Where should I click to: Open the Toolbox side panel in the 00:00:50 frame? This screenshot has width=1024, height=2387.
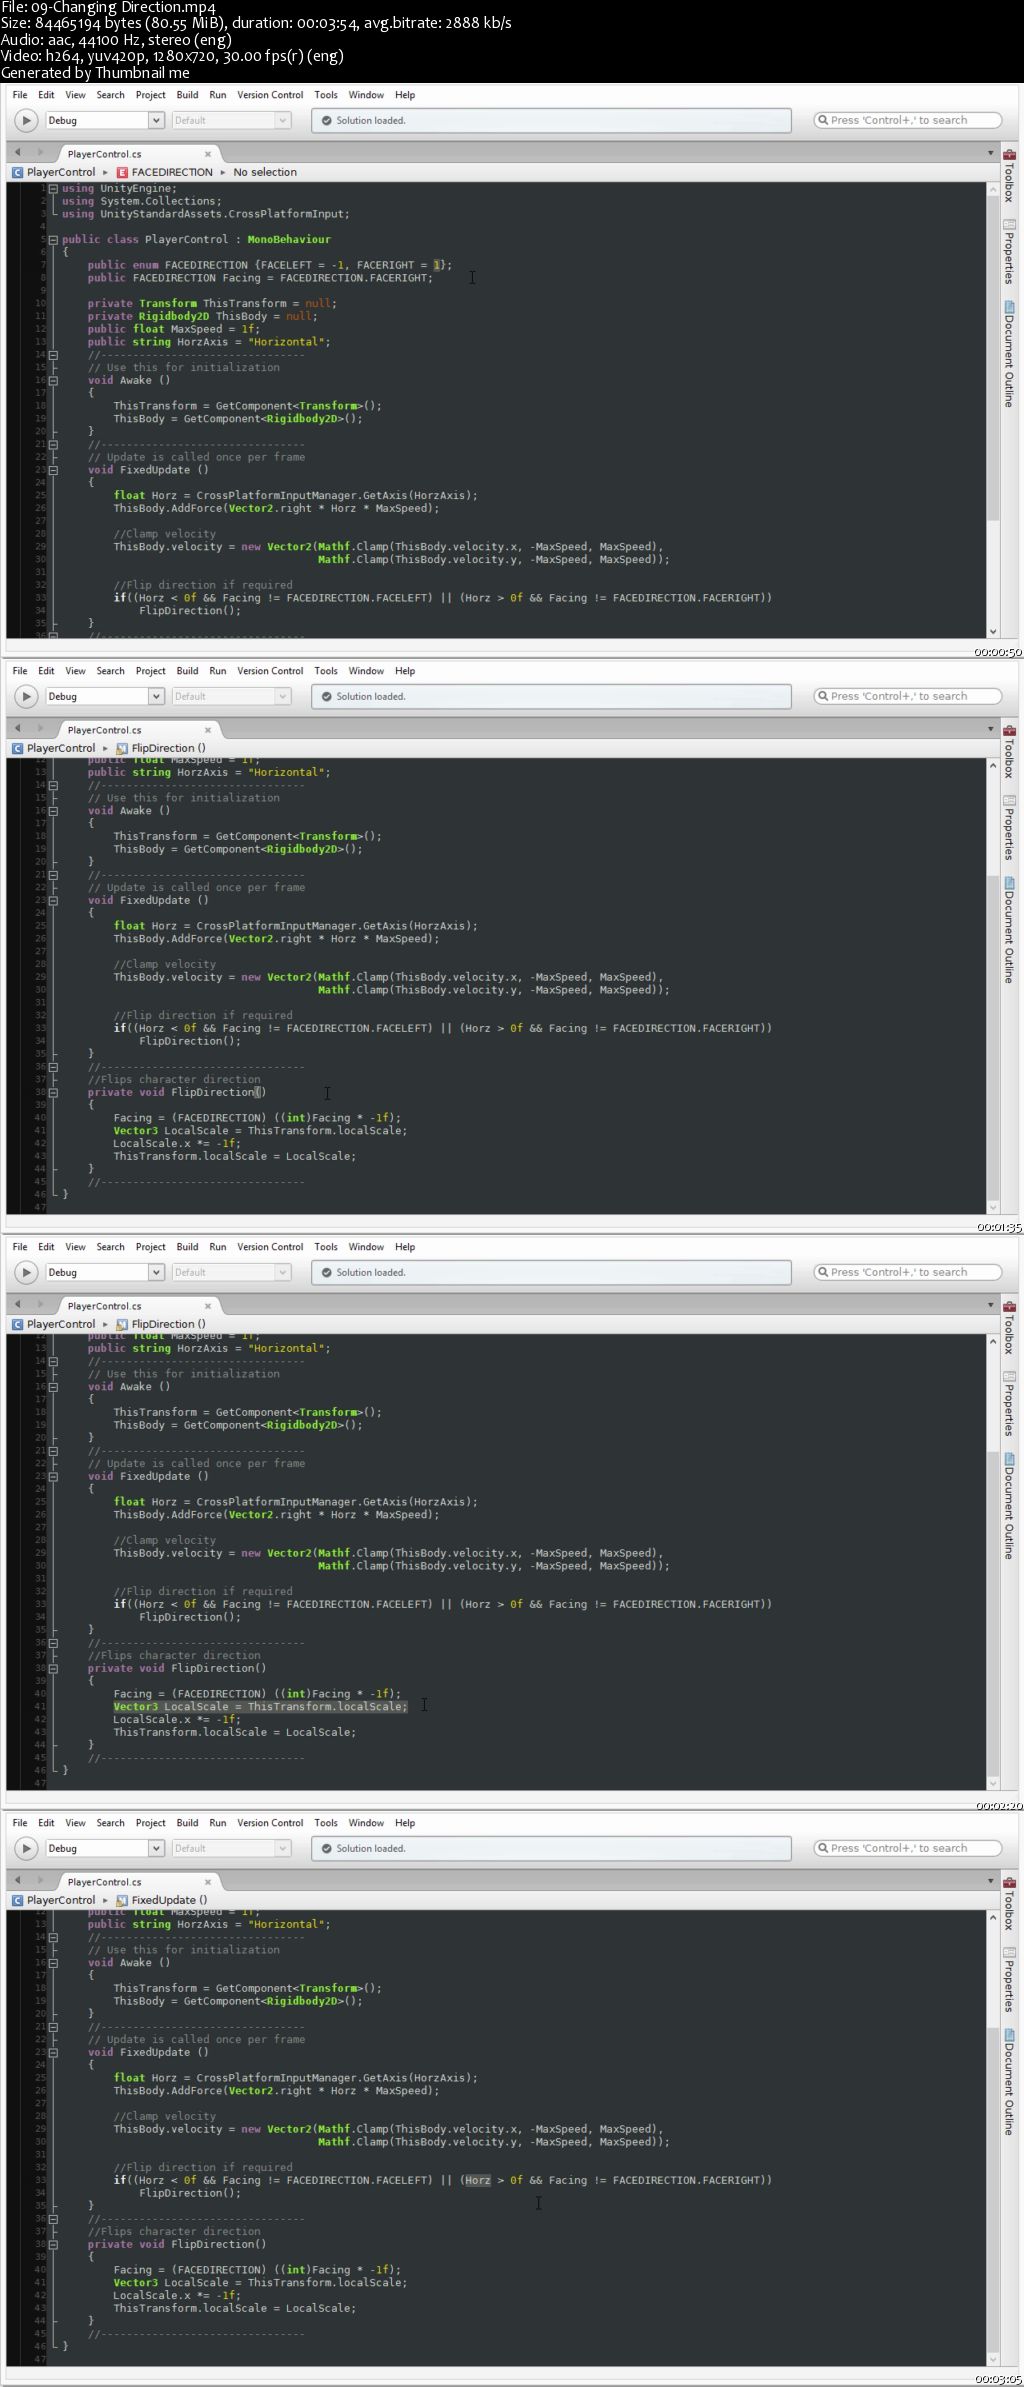click(x=1009, y=176)
